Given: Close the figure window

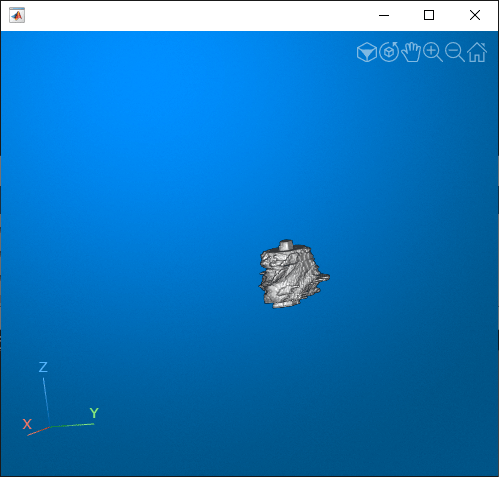Looking at the screenshot, I should click(475, 15).
